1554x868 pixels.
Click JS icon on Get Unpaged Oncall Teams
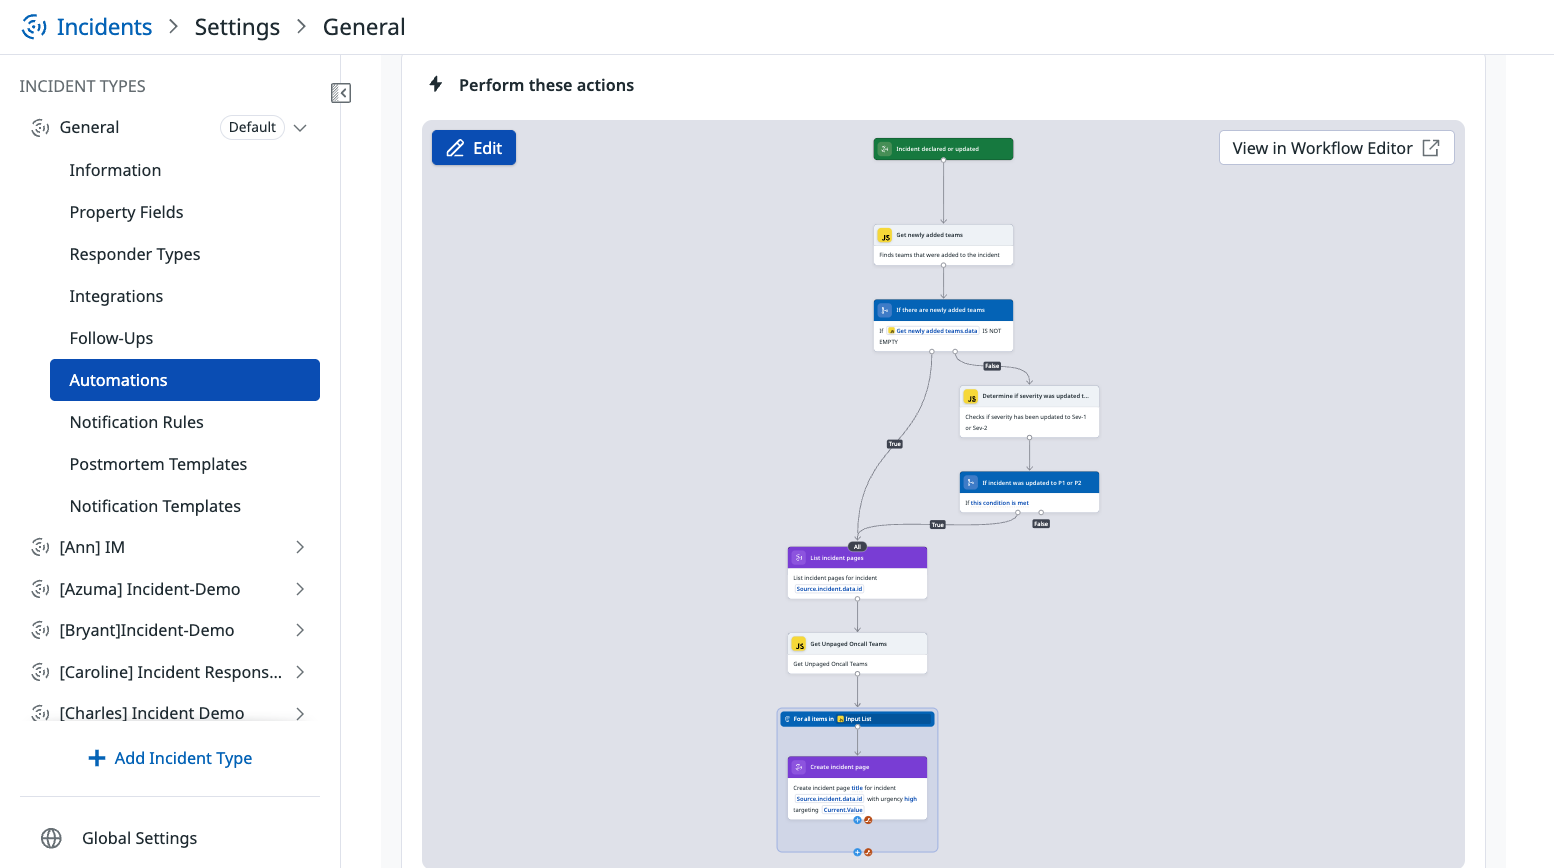[x=799, y=645]
